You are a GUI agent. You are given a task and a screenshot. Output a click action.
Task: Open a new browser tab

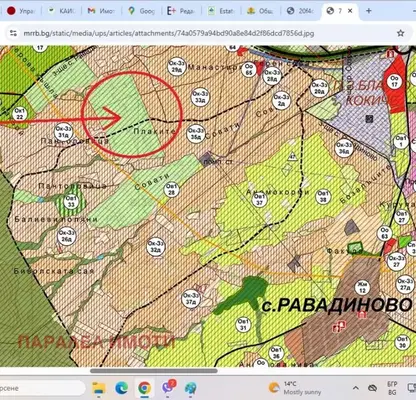pyautogui.click(x=369, y=11)
